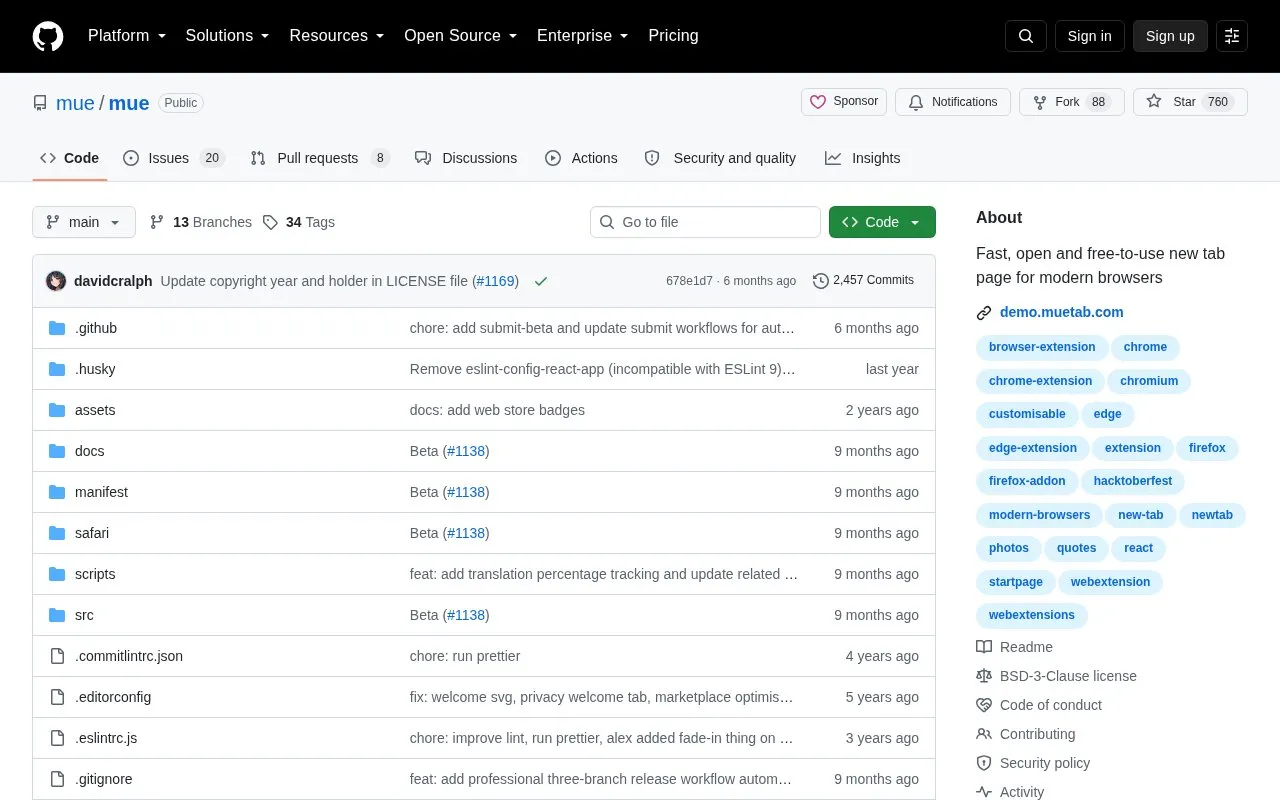This screenshot has height=800, width=1280.
Task: Open the .husky folder
Action: (95, 369)
